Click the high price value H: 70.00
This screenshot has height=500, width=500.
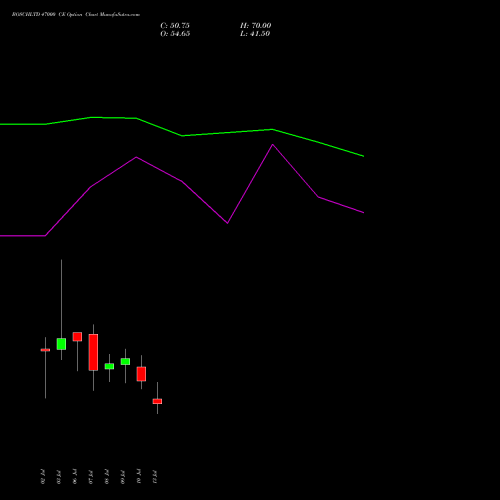(x=255, y=26)
